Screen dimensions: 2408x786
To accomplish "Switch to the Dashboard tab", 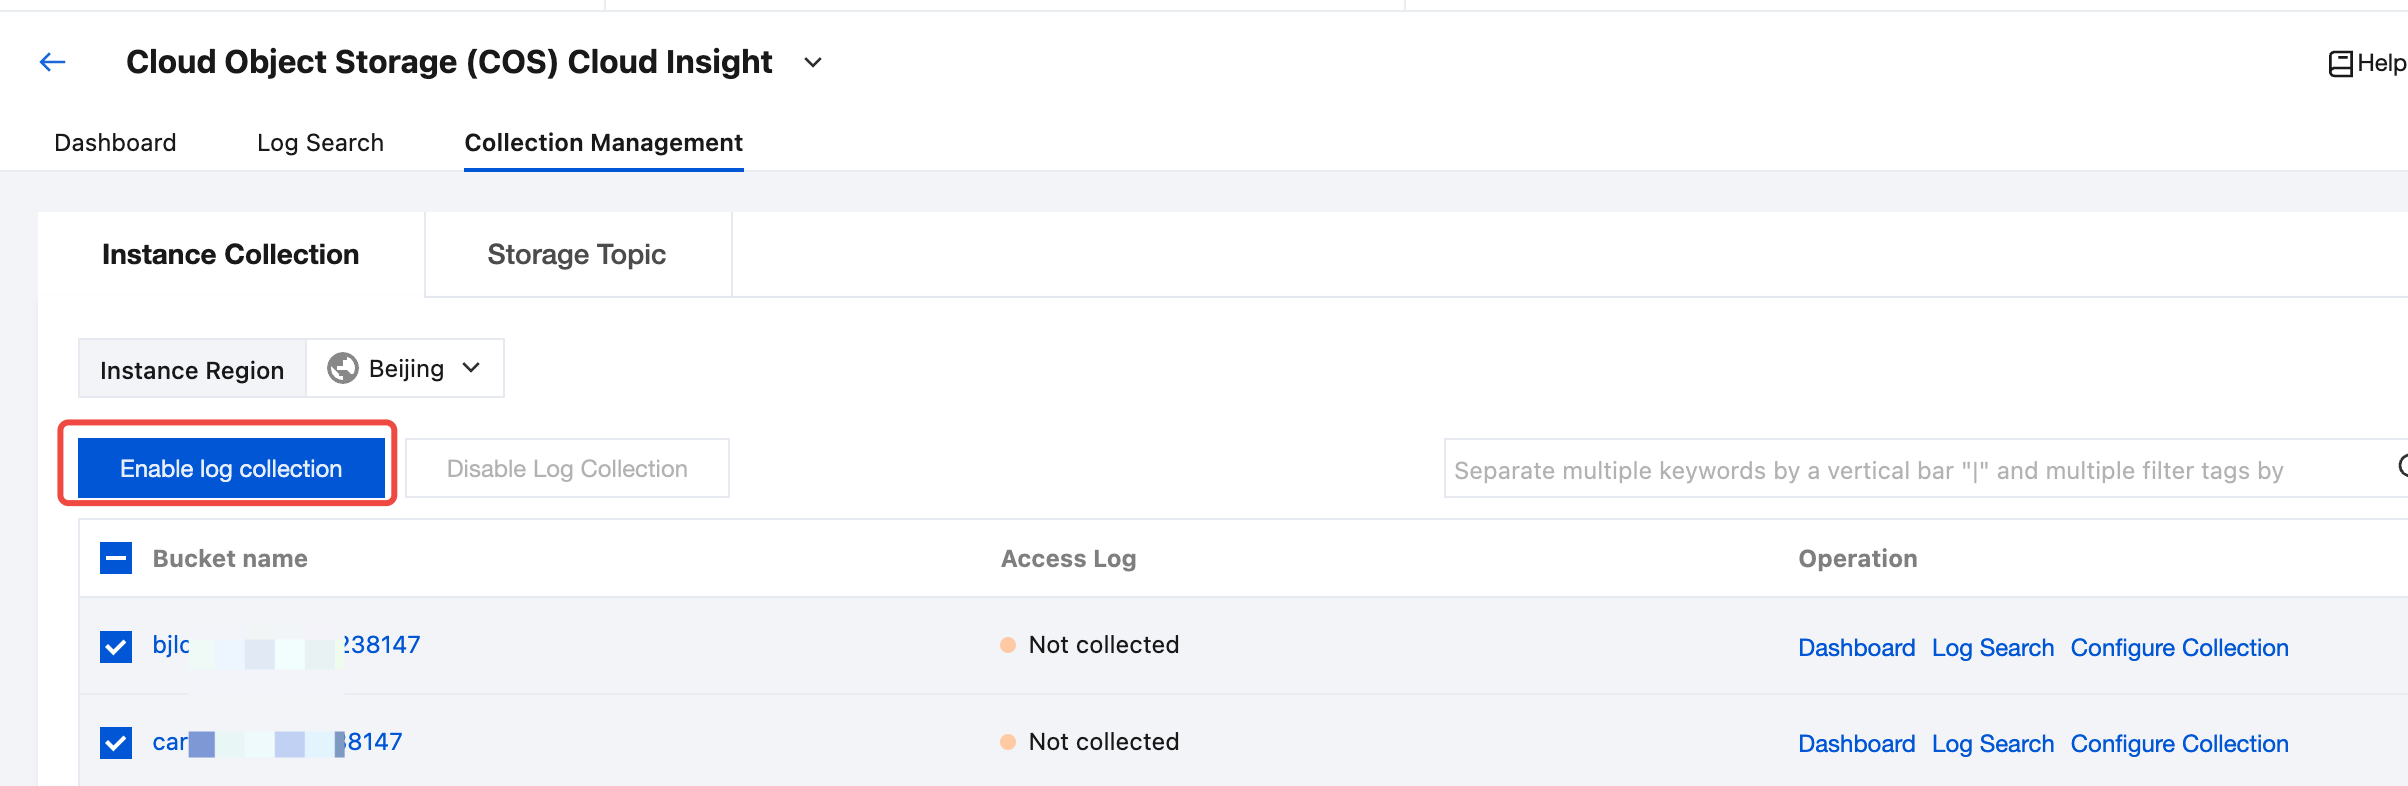I will (115, 143).
